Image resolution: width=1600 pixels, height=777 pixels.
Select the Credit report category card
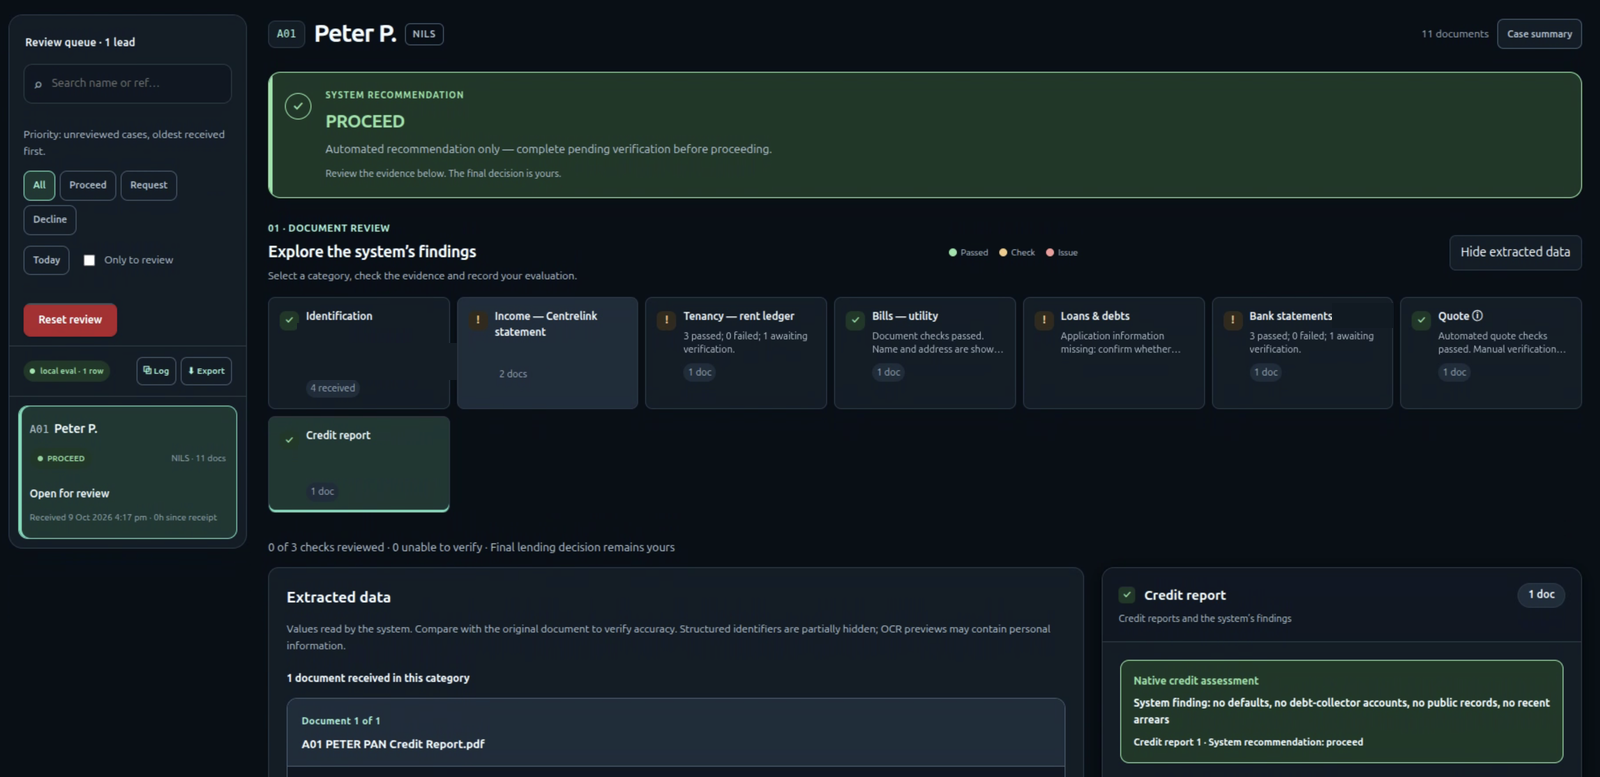click(359, 464)
